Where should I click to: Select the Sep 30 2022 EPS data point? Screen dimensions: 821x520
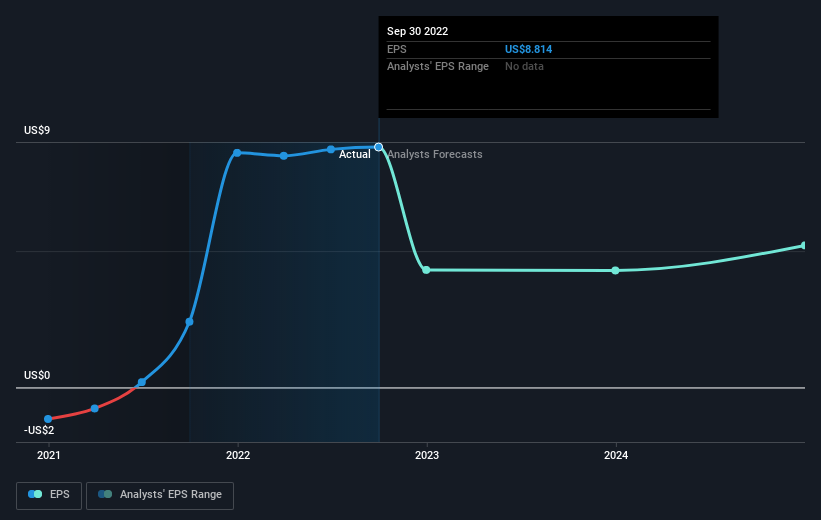pyautogui.click(x=379, y=147)
